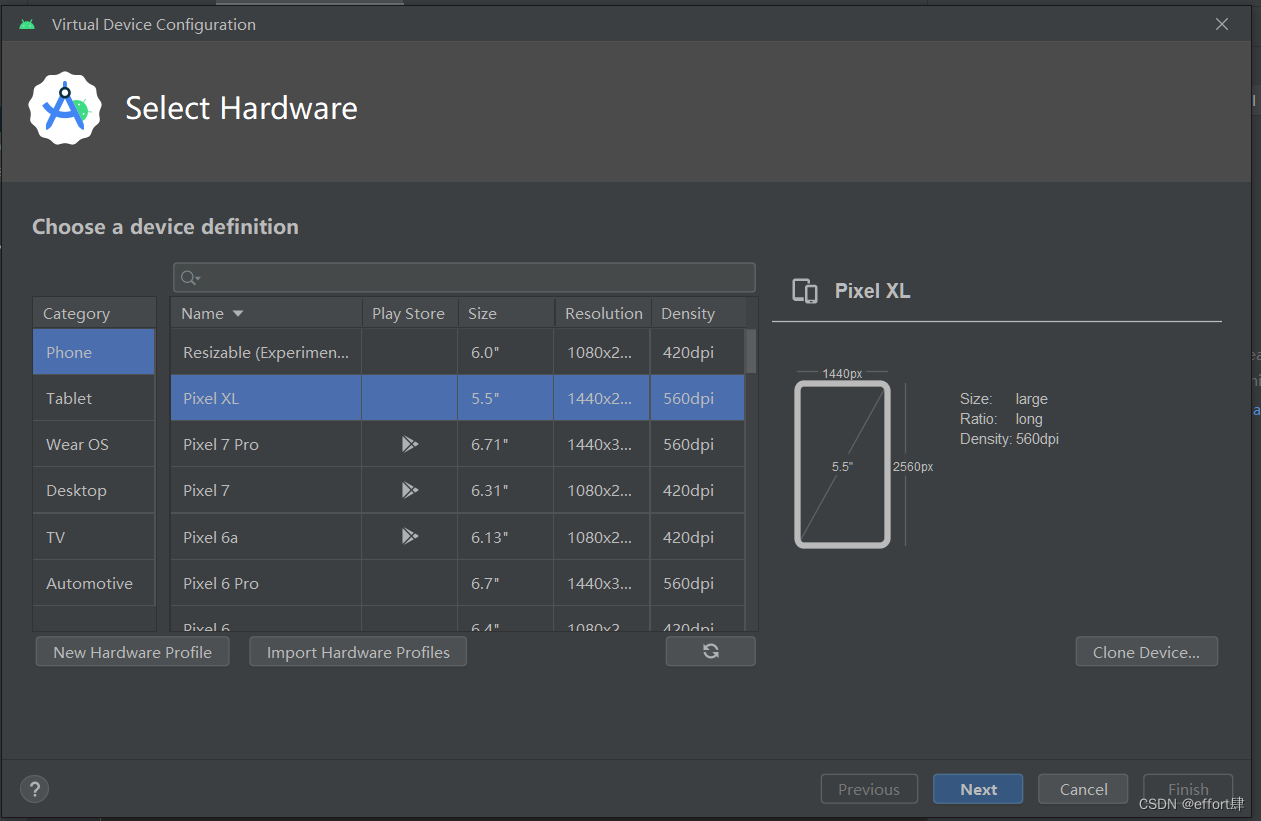The height and width of the screenshot is (821, 1261).
Task: Sort by Name column header arrow
Action: (238, 313)
